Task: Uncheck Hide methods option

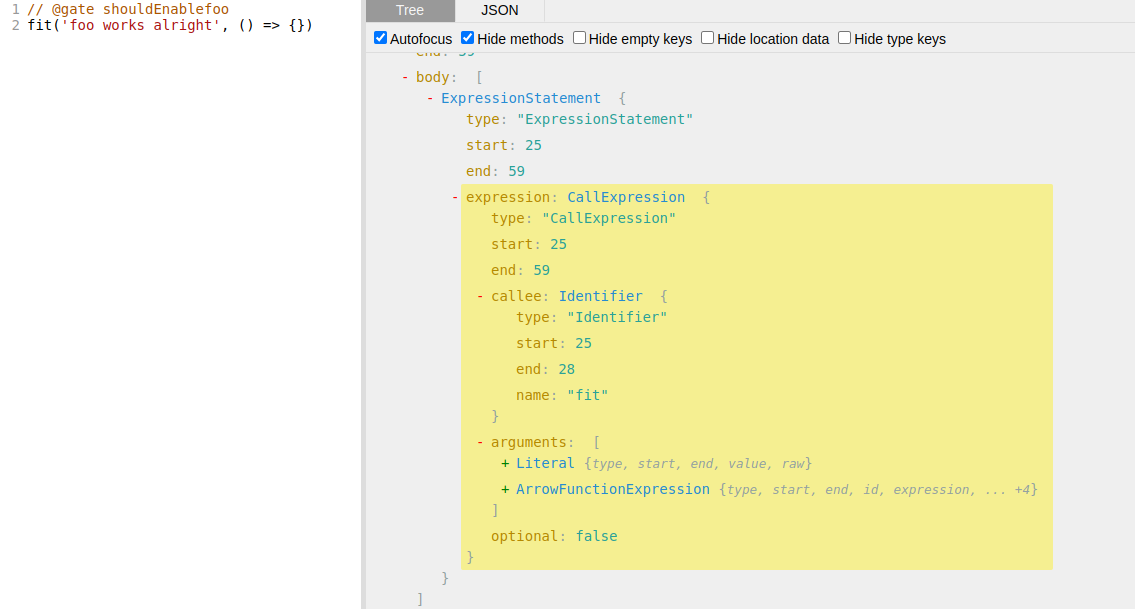Action: [468, 38]
